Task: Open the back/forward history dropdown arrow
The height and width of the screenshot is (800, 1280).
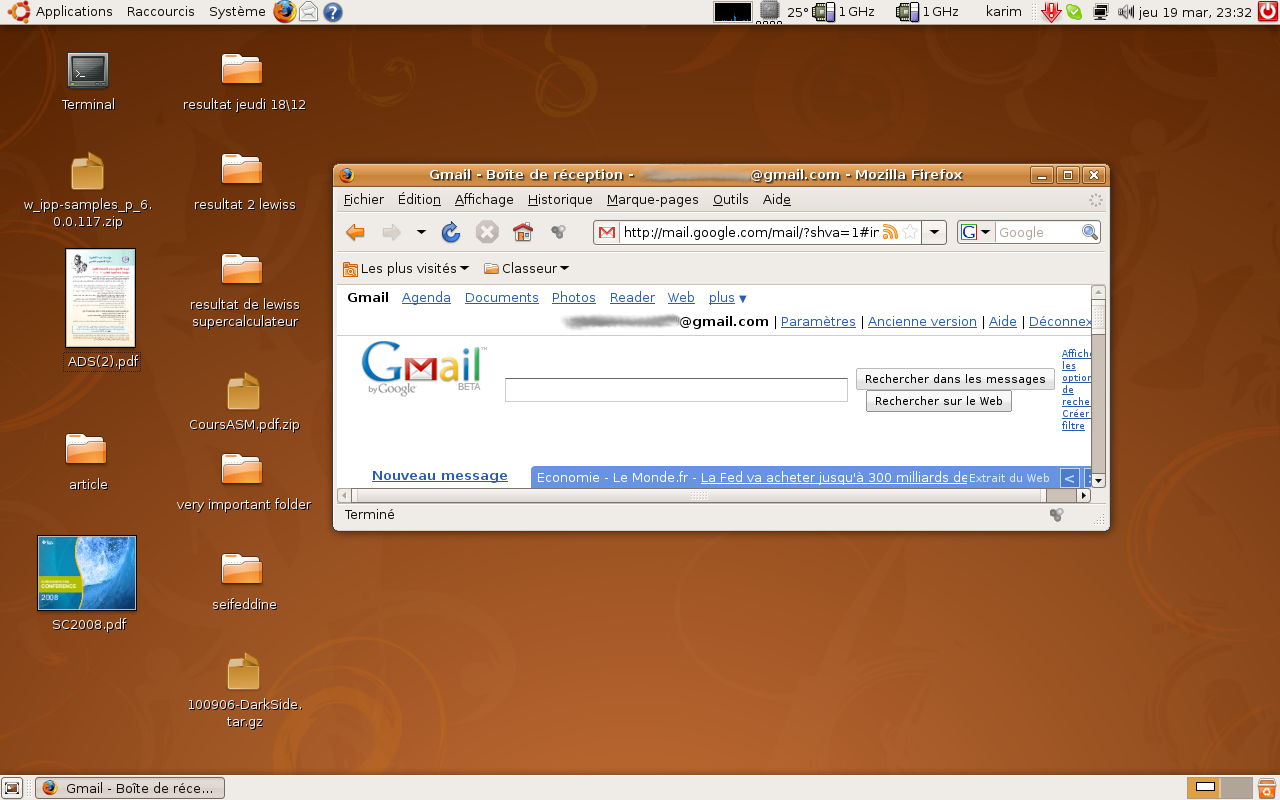Action: tap(421, 233)
